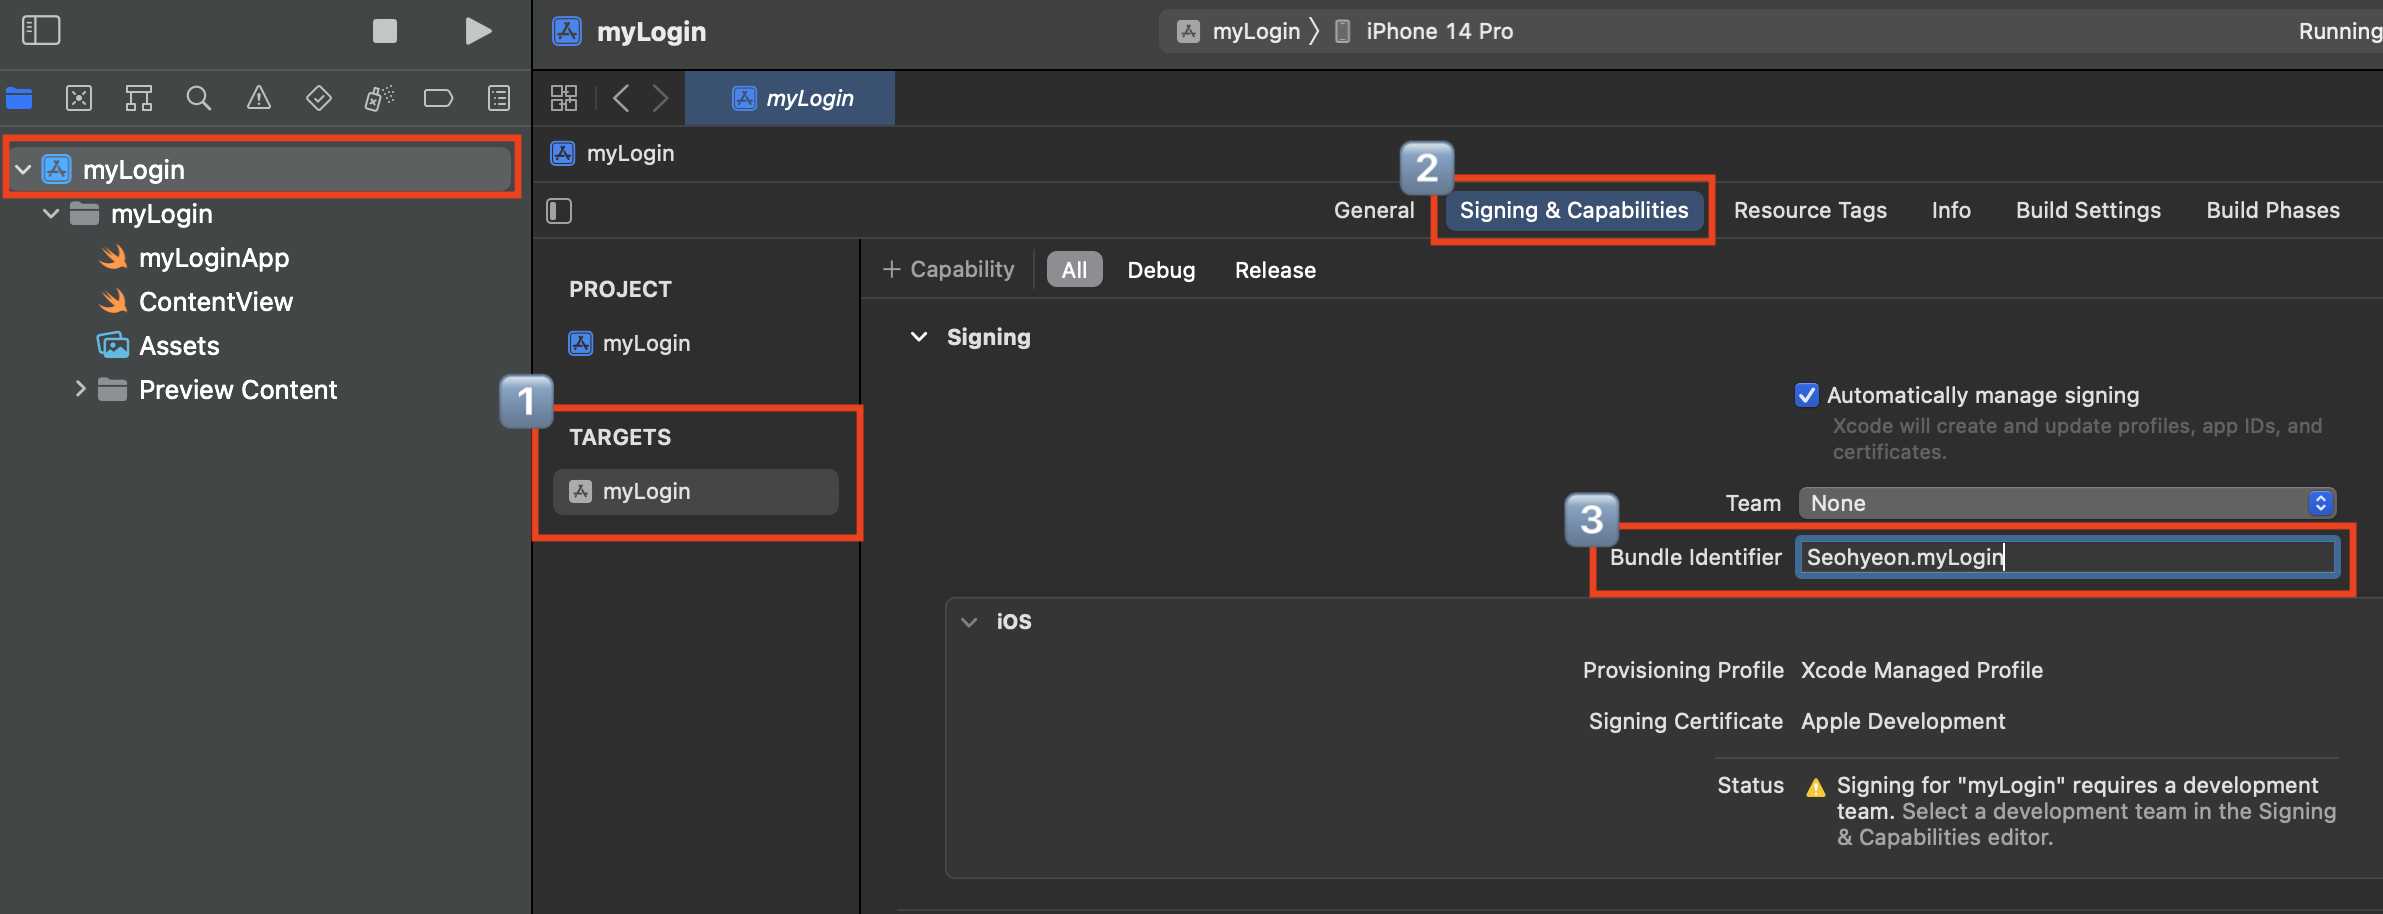The image size is (2383, 914).
Task: Collapse the myLogin project root
Action: click(x=23, y=170)
